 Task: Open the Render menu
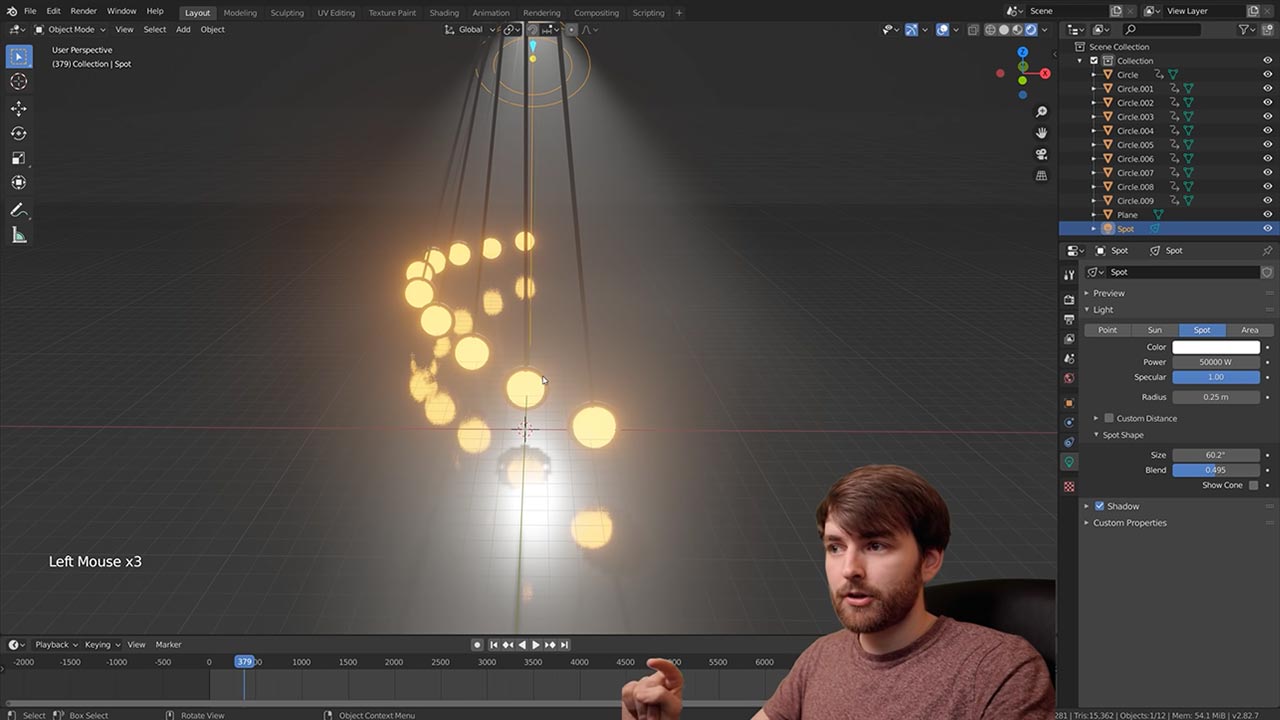pos(83,11)
